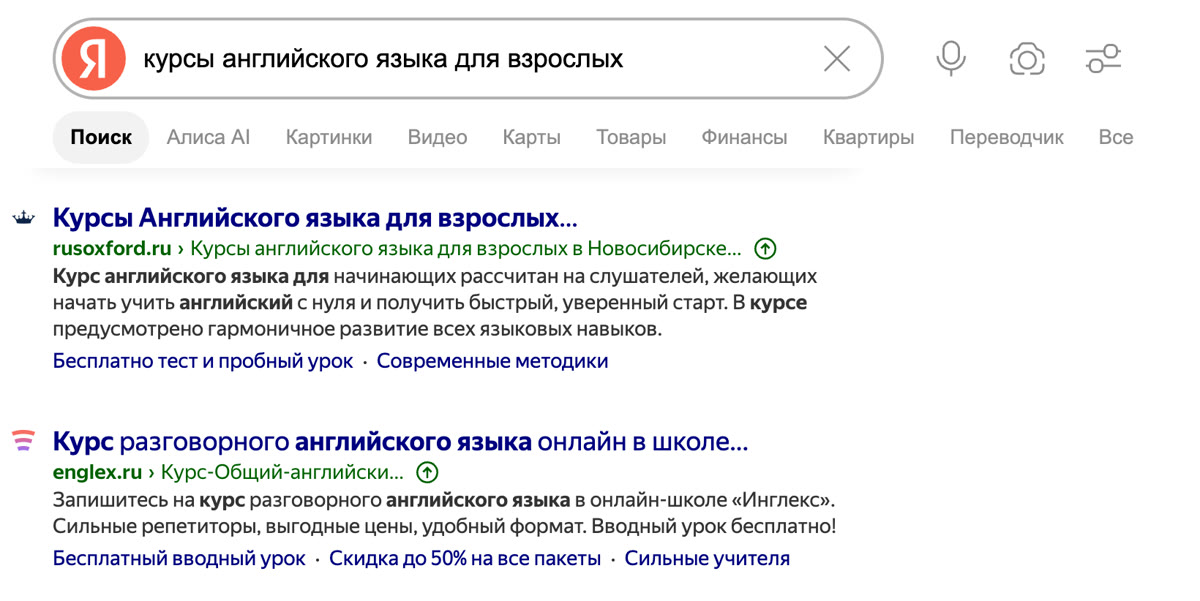The width and height of the screenshot is (1200, 601).
Task: Open breadcrumb Курсы английского языка для взрослых в Новосибирске
Action: (466, 248)
